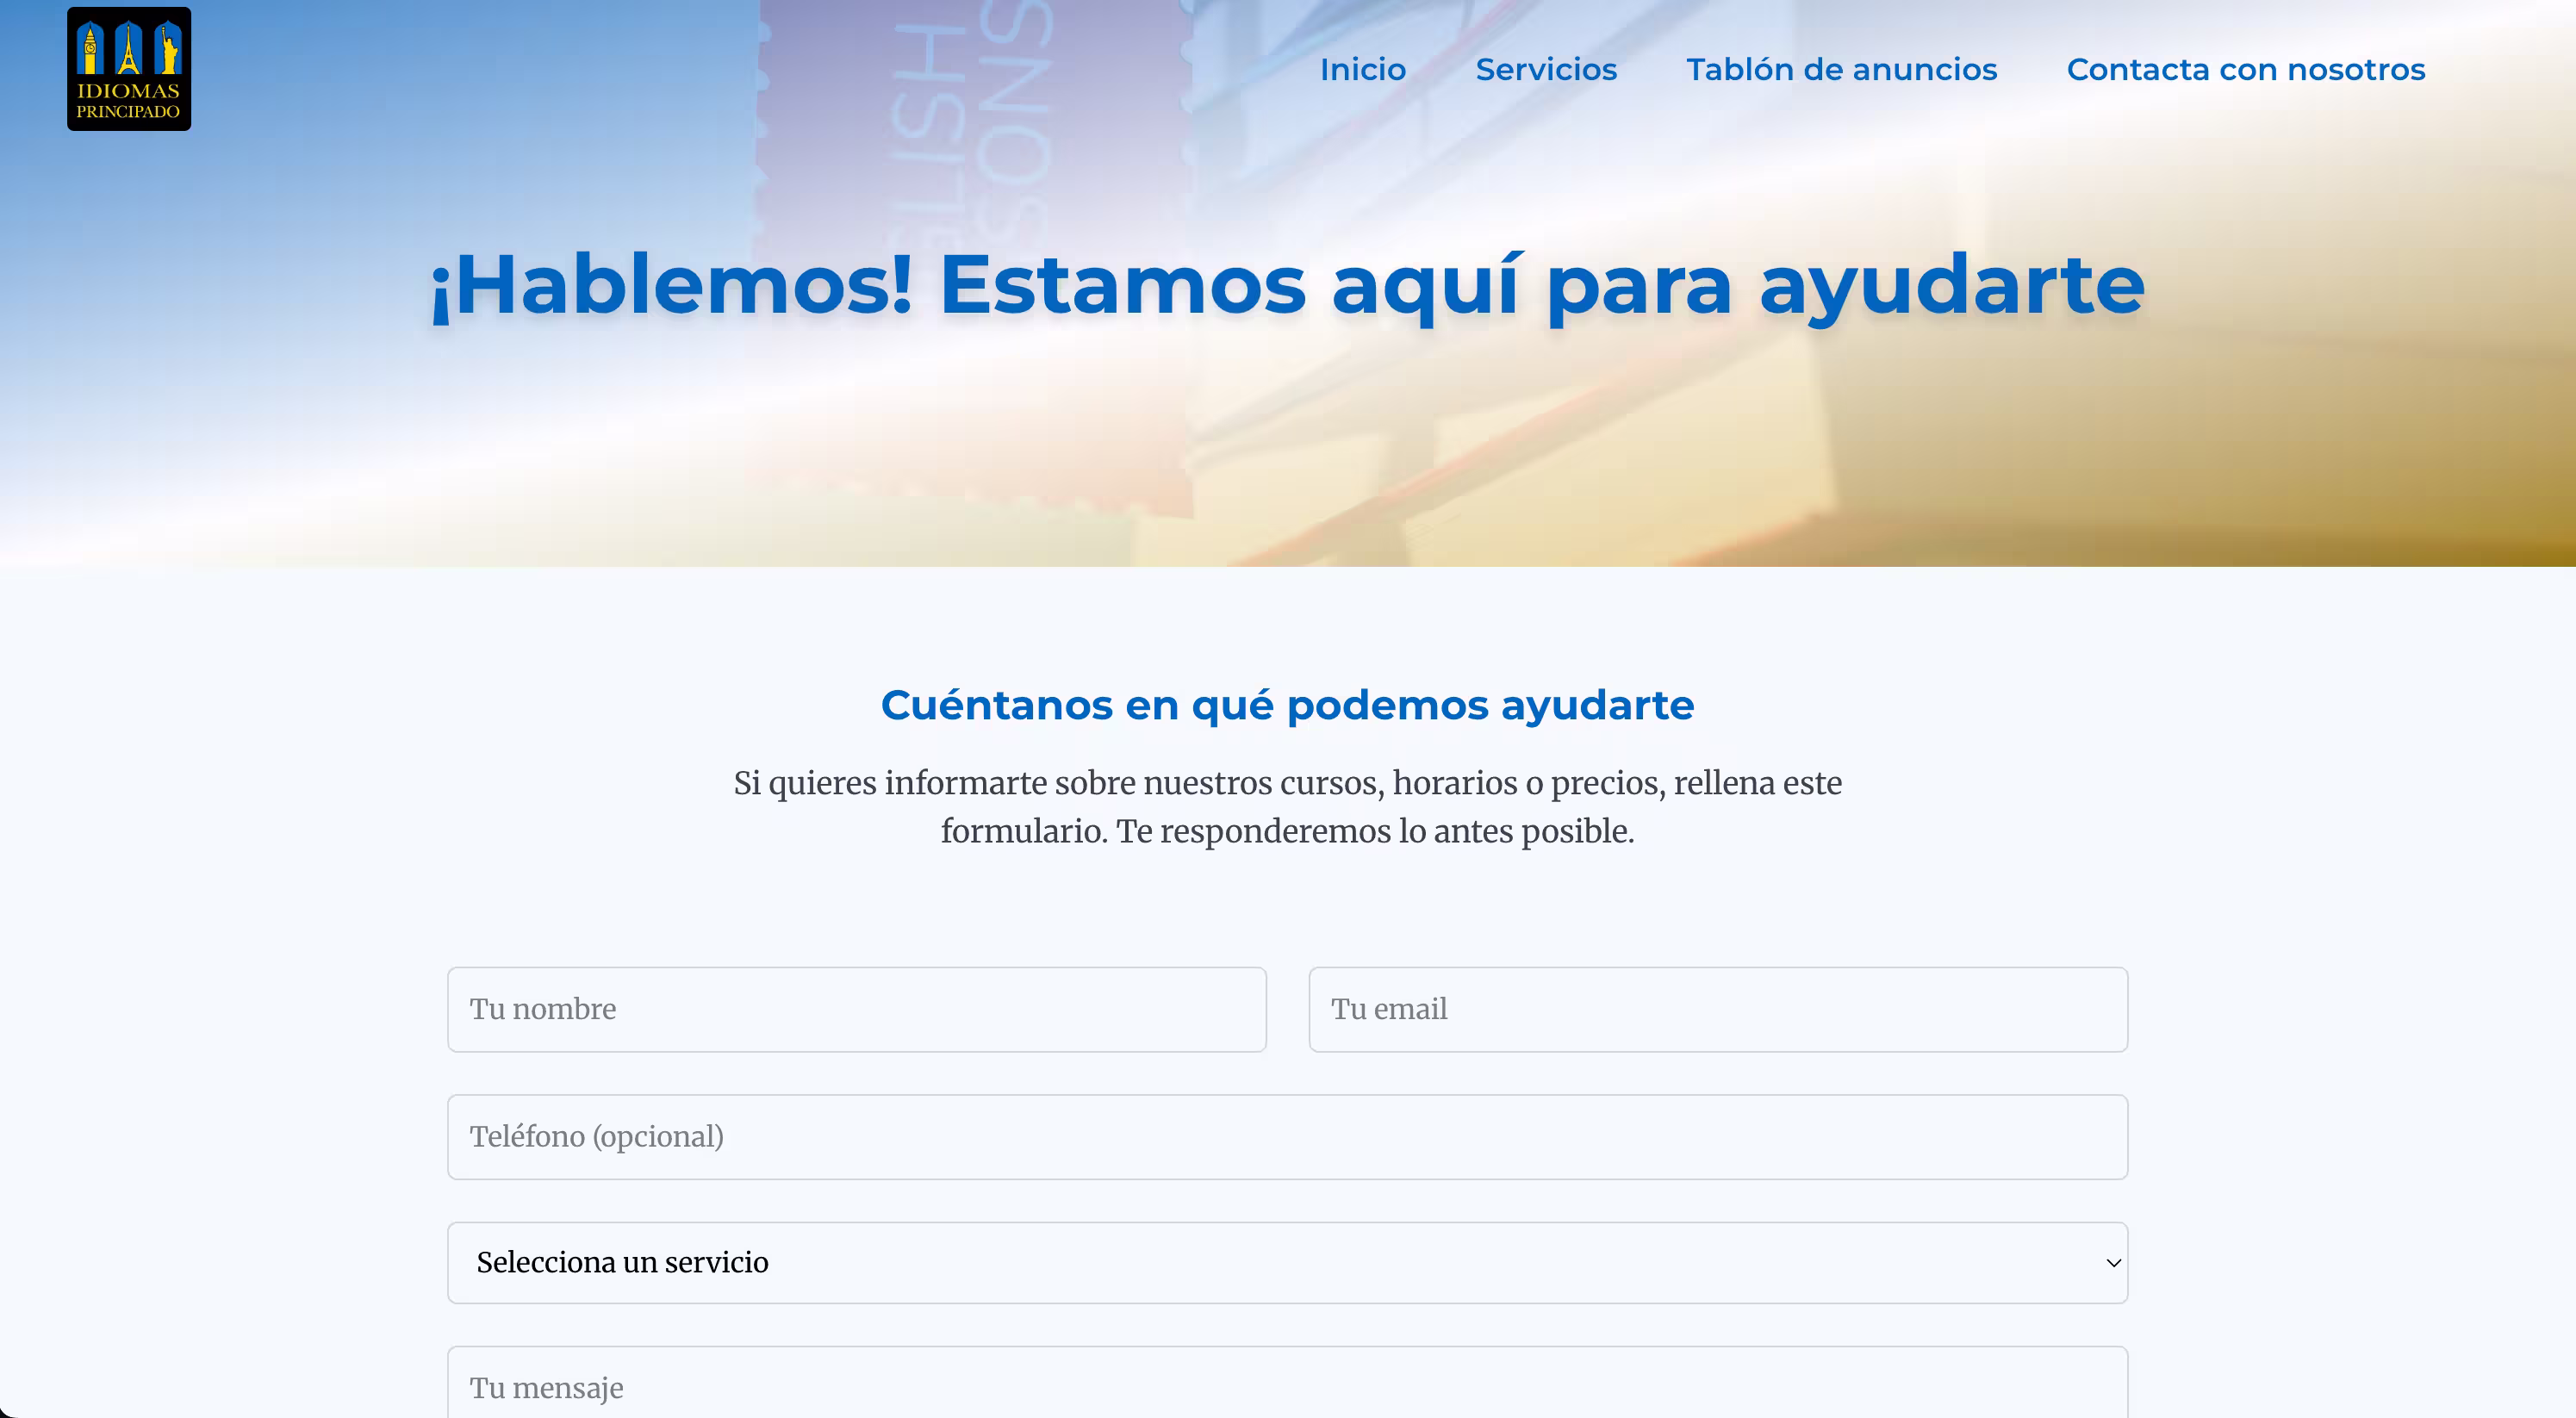2576x1418 pixels.
Task: Open the Servicios menu item
Action: [x=1545, y=69]
